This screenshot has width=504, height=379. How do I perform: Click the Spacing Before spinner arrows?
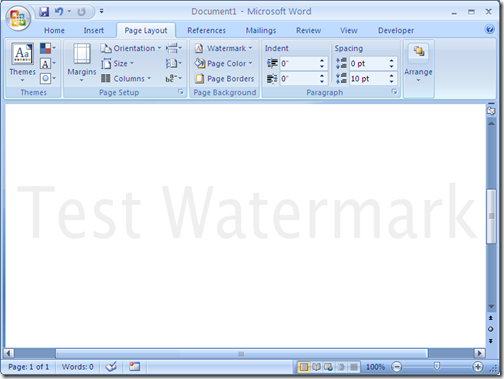392,63
